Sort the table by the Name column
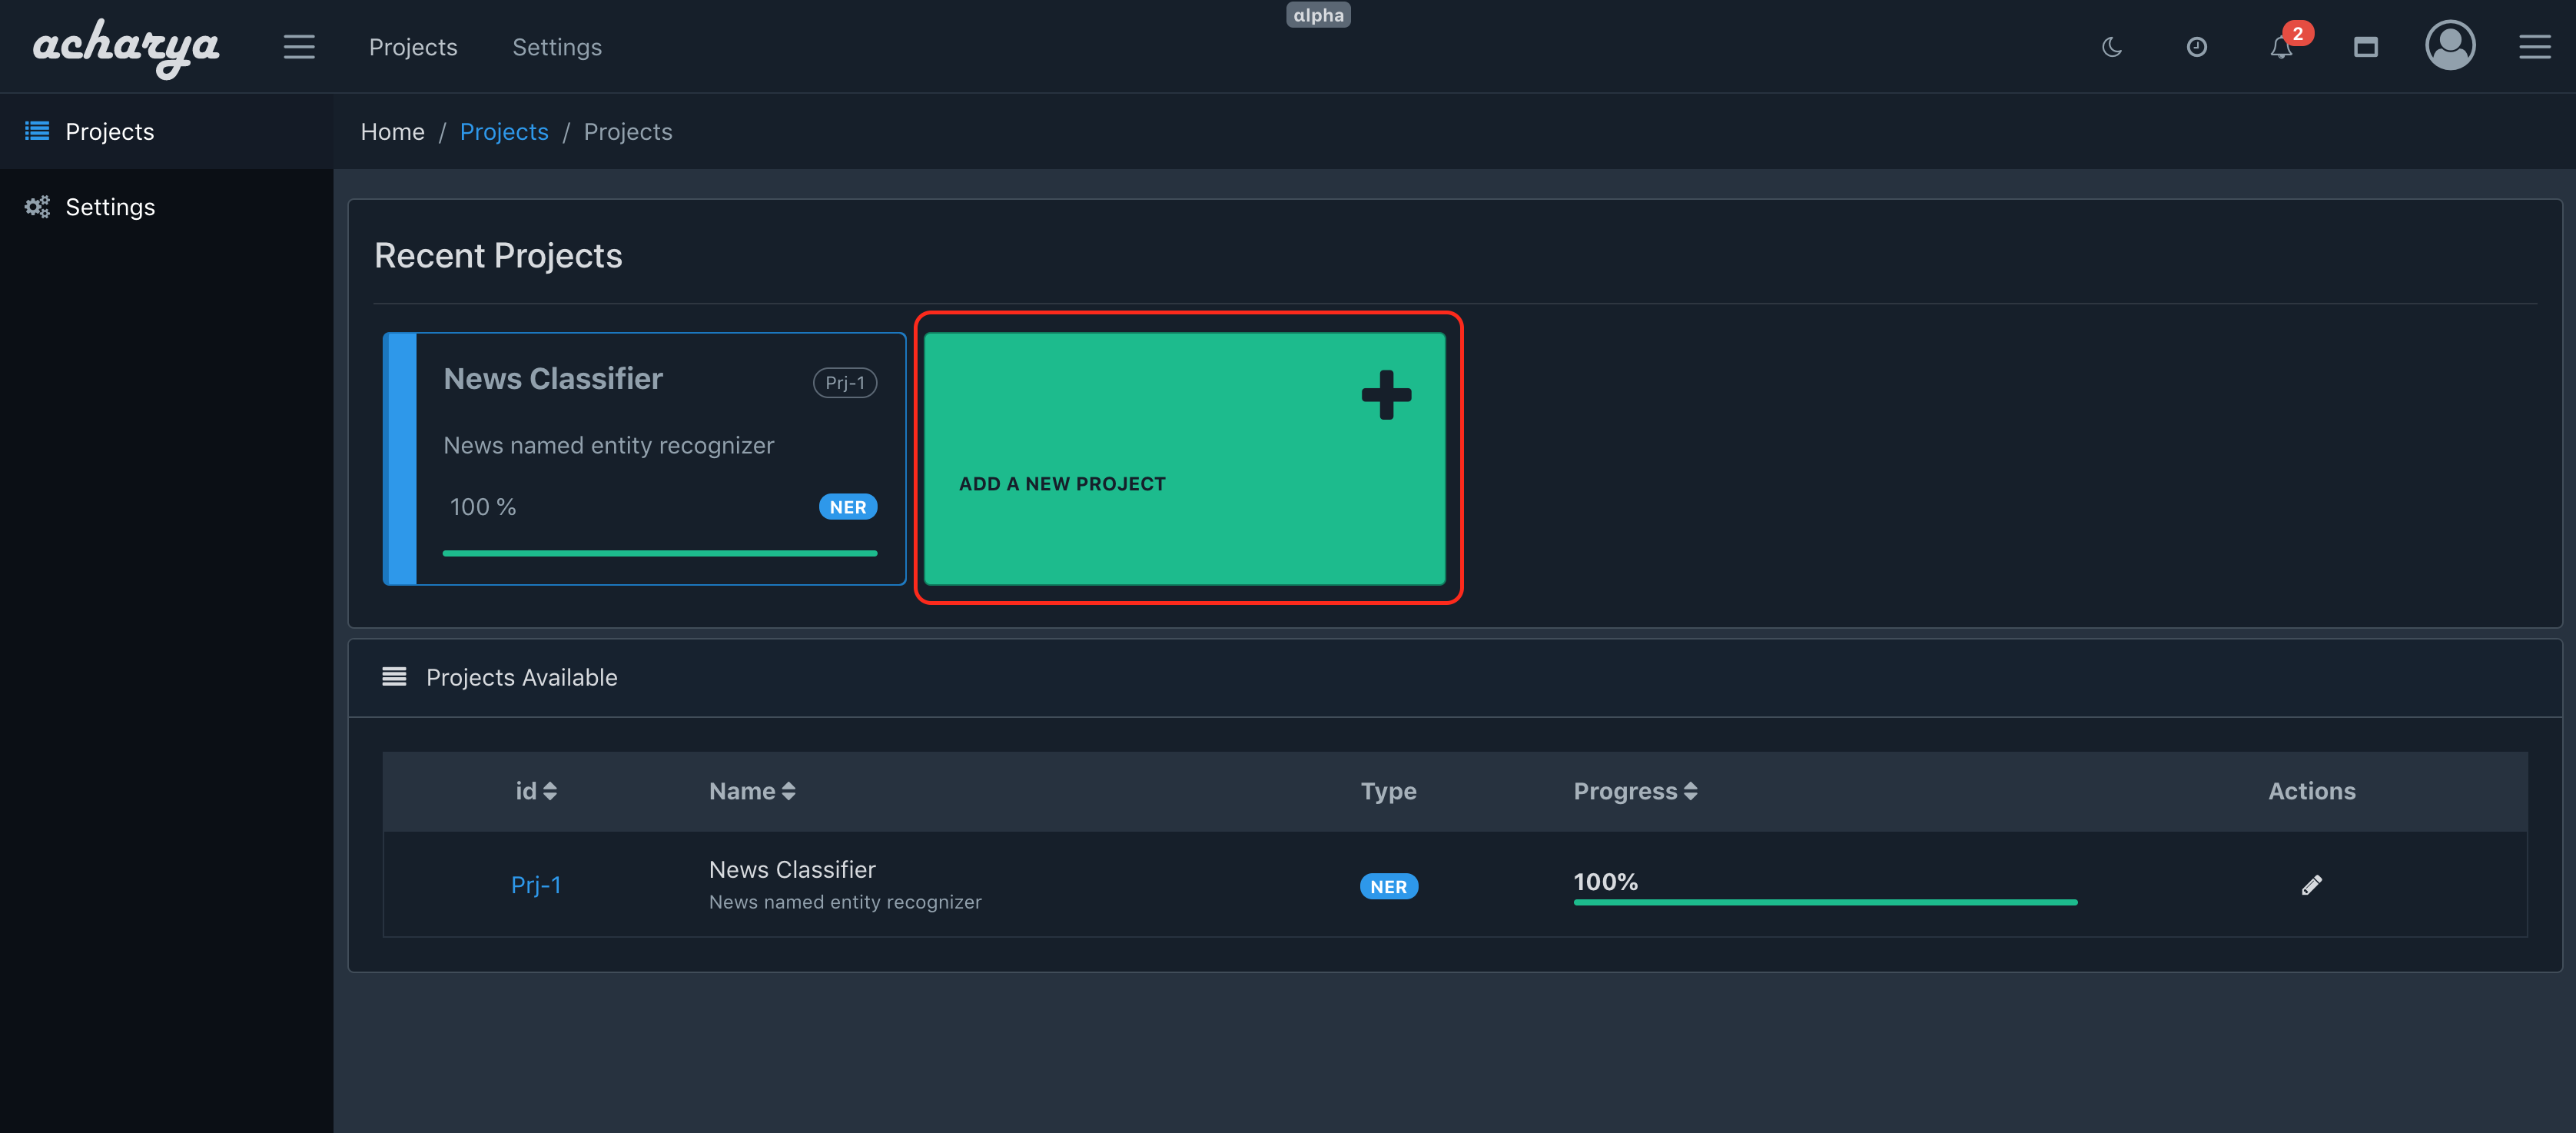 [x=752, y=791]
